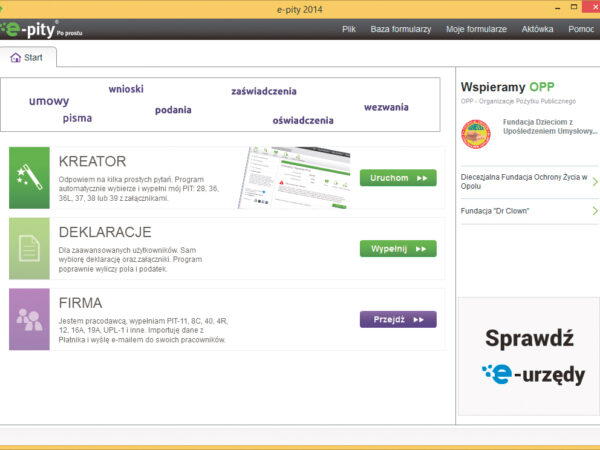Open the Aktówka menu
The image size is (600, 450).
[x=537, y=29]
